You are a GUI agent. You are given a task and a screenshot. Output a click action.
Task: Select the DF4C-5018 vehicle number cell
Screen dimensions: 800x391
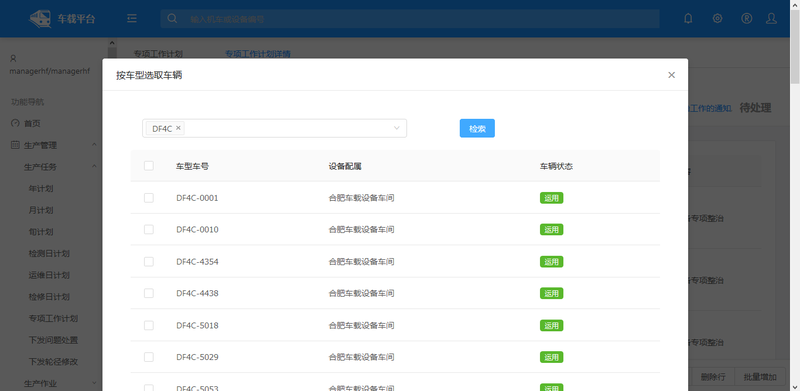[x=197, y=325]
